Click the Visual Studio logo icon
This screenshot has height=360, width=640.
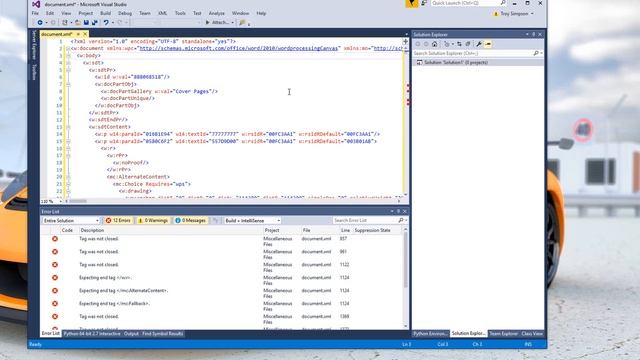pos(36,4)
